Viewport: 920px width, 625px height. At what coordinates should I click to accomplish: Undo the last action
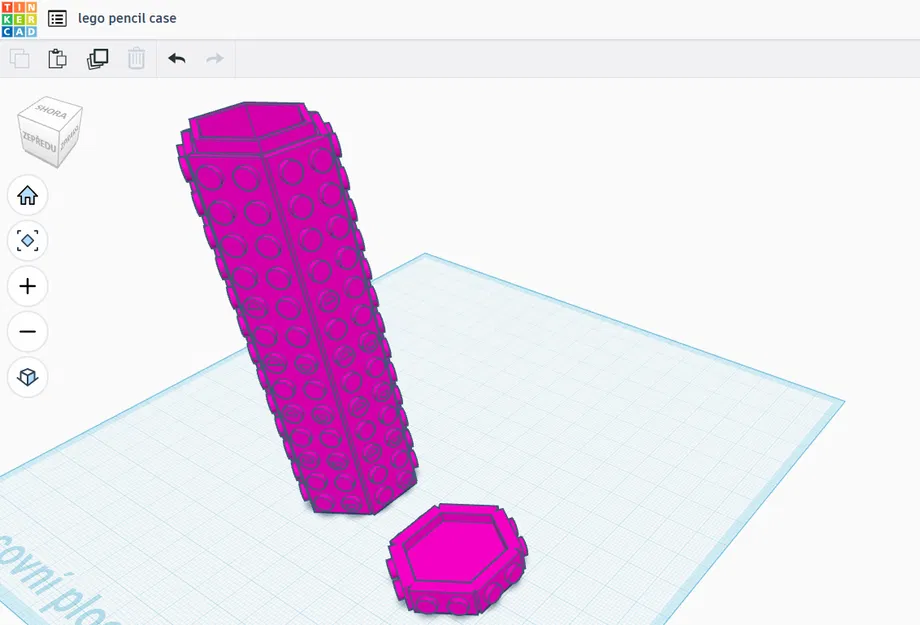tap(177, 59)
